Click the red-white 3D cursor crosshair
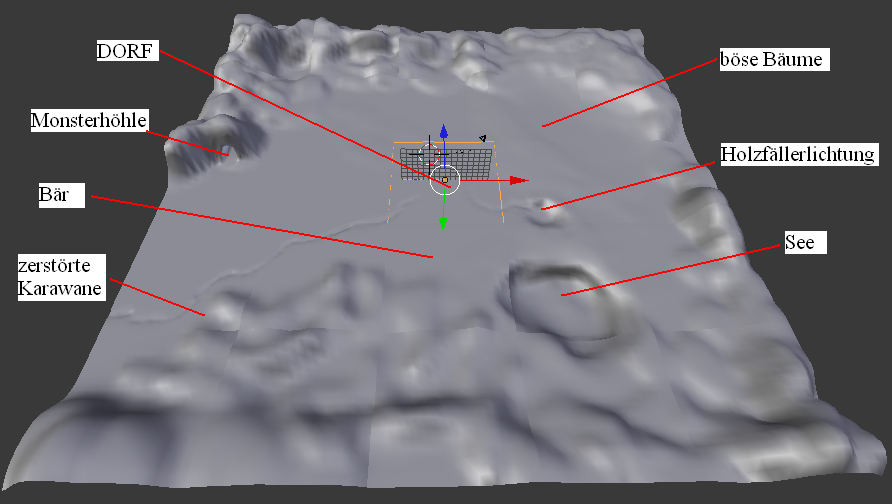The image size is (892, 504). (x=429, y=156)
